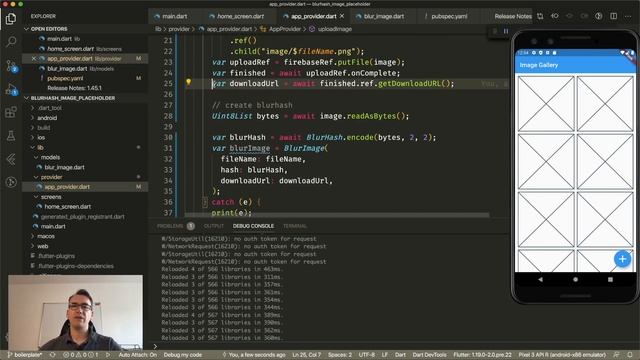Open generated_plugin_registrant.dart in file tree
640x360 pixels.
(82, 217)
